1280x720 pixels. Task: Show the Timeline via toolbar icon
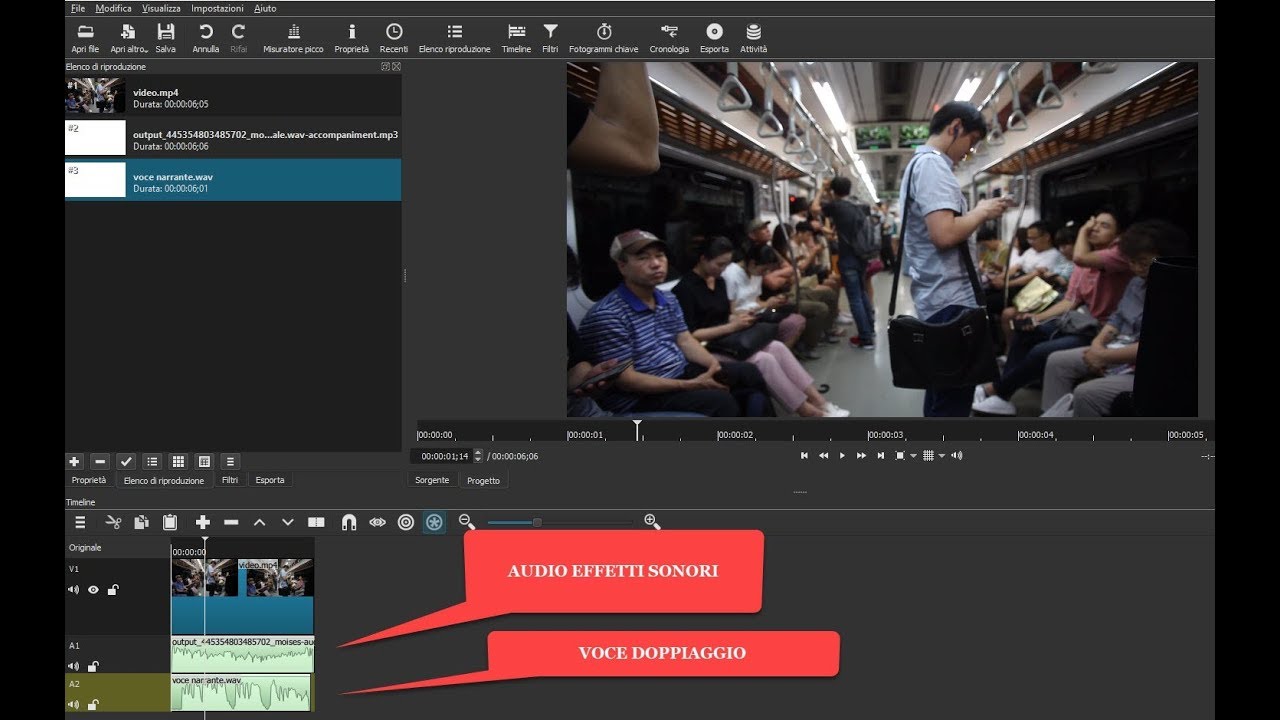point(516,38)
